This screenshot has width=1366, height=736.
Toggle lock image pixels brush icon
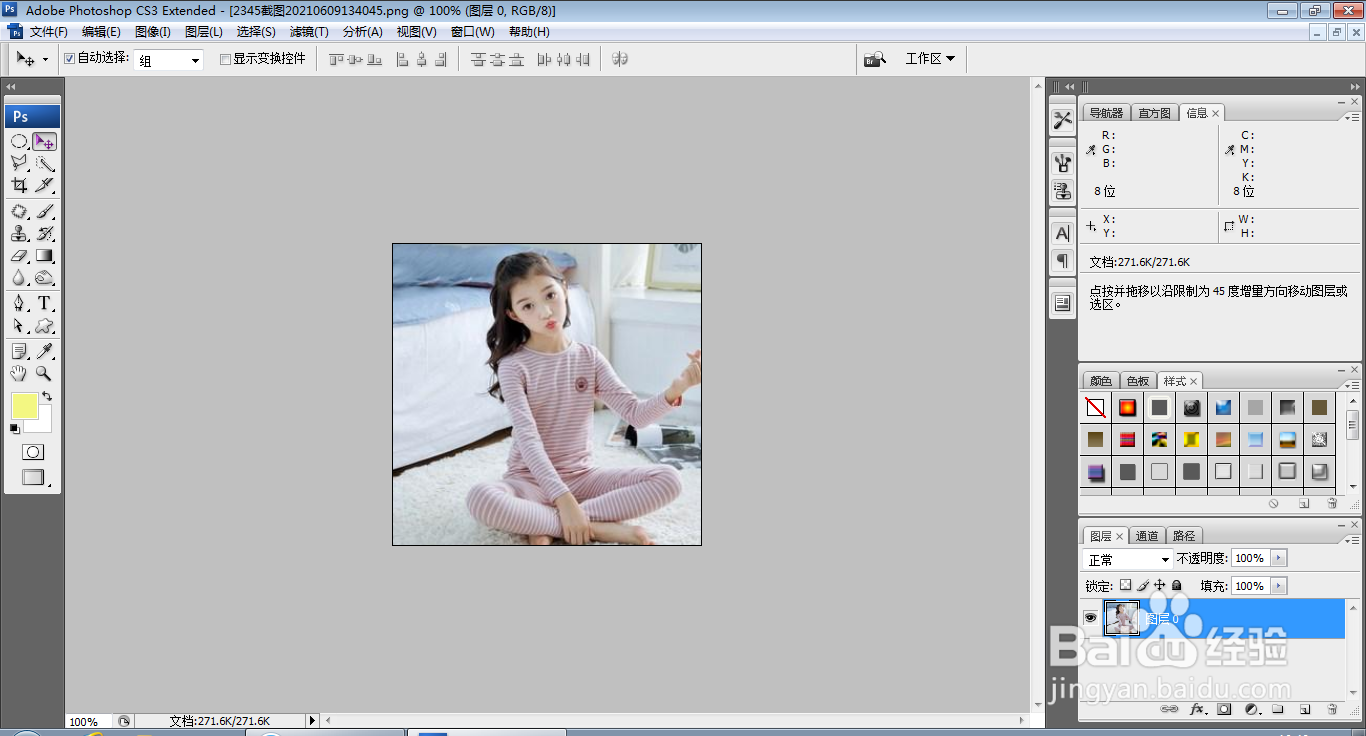(x=1143, y=585)
